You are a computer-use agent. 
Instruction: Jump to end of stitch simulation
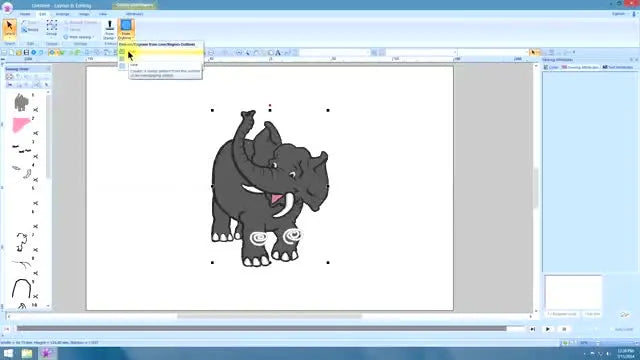click(532, 329)
